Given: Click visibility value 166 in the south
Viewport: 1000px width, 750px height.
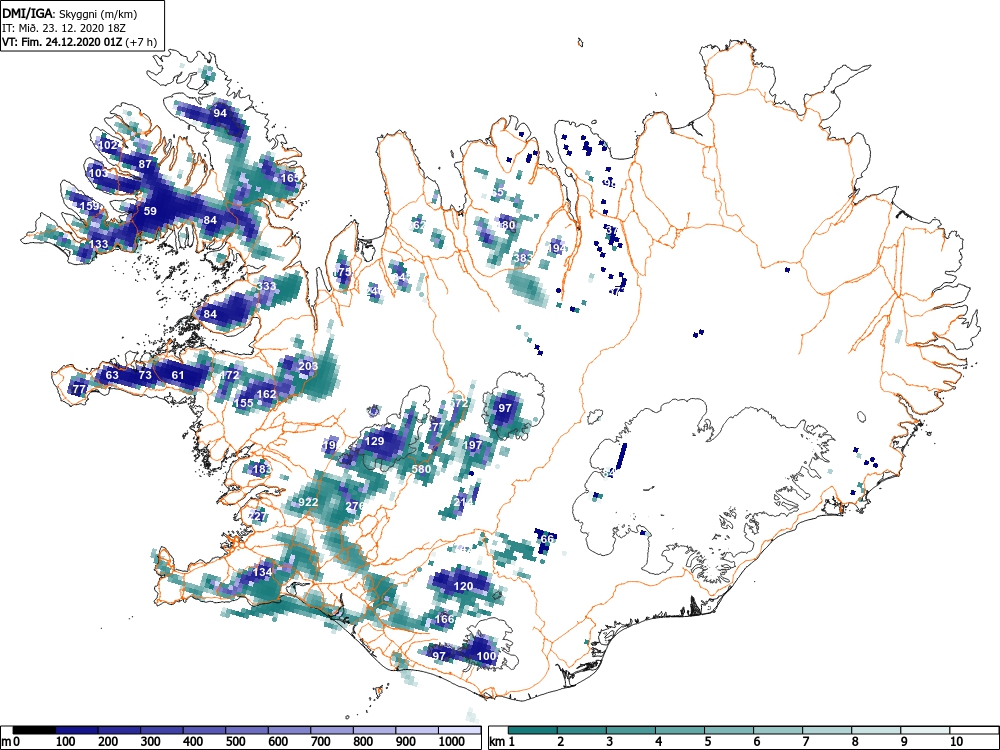Looking at the screenshot, I should (x=445, y=619).
